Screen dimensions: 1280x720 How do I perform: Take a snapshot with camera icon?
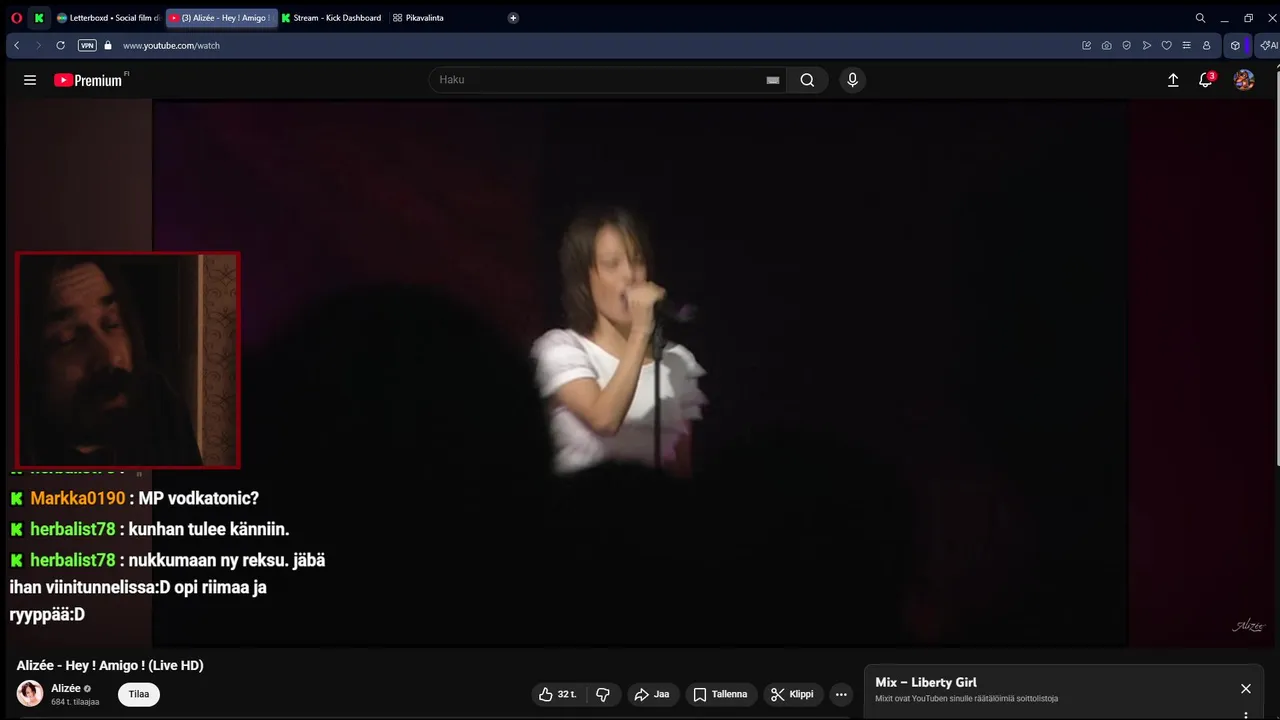pos(1106,45)
